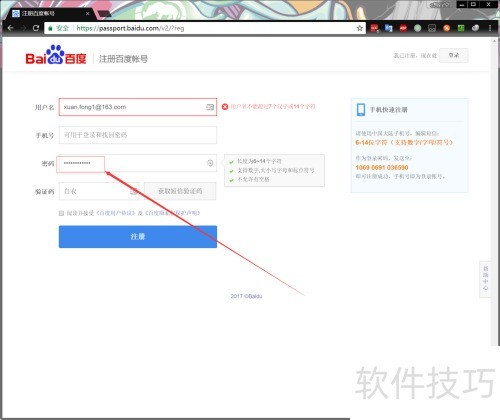This screenshot has height=420, width=500.
Task: Click the verification code input field
Action: (99, 191)
